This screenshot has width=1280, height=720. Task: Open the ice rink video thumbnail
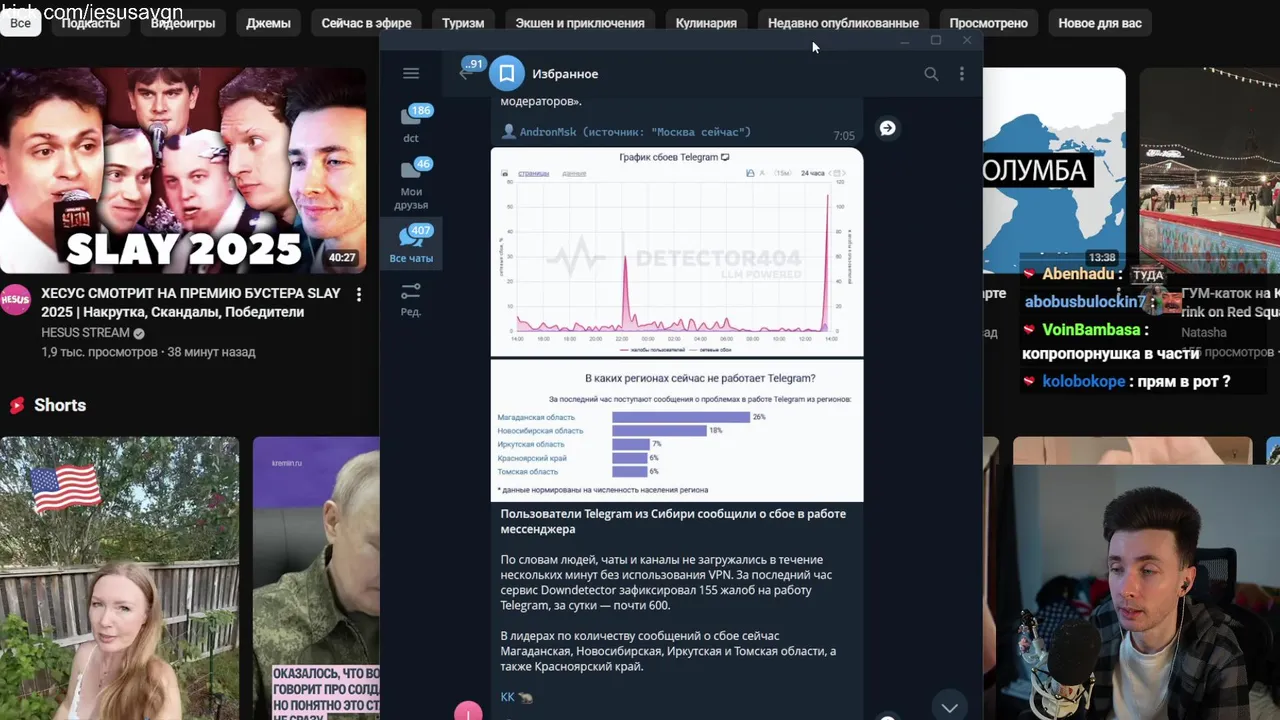(1209, 170)
